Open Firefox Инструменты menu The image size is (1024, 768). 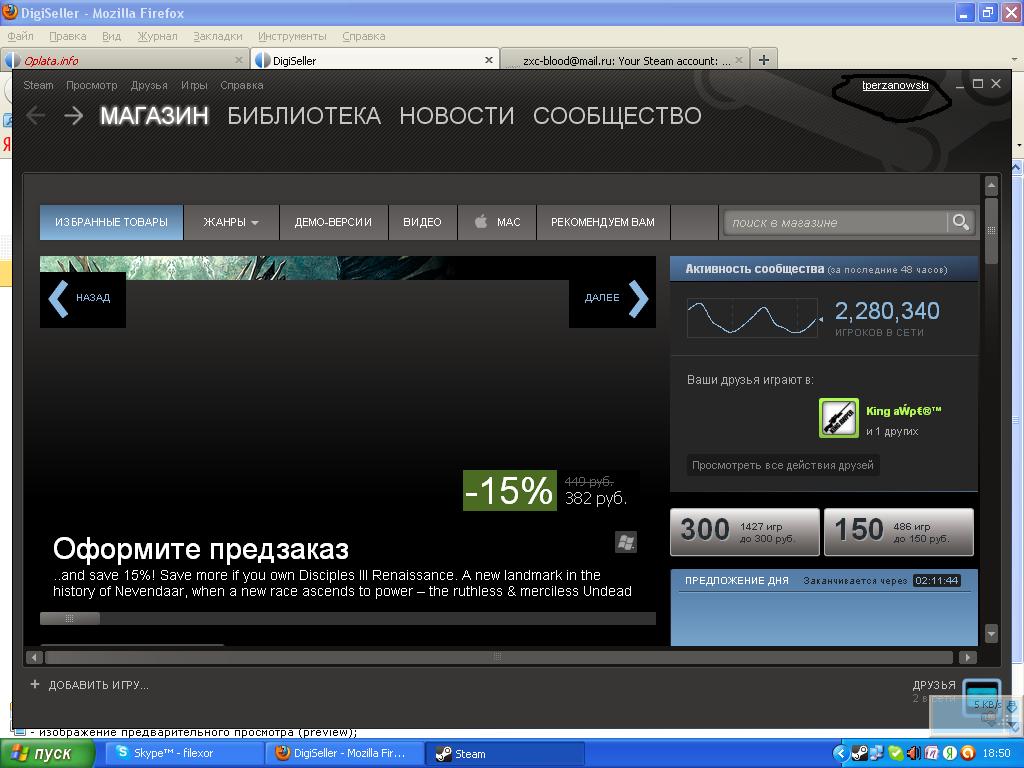[292, 36]
